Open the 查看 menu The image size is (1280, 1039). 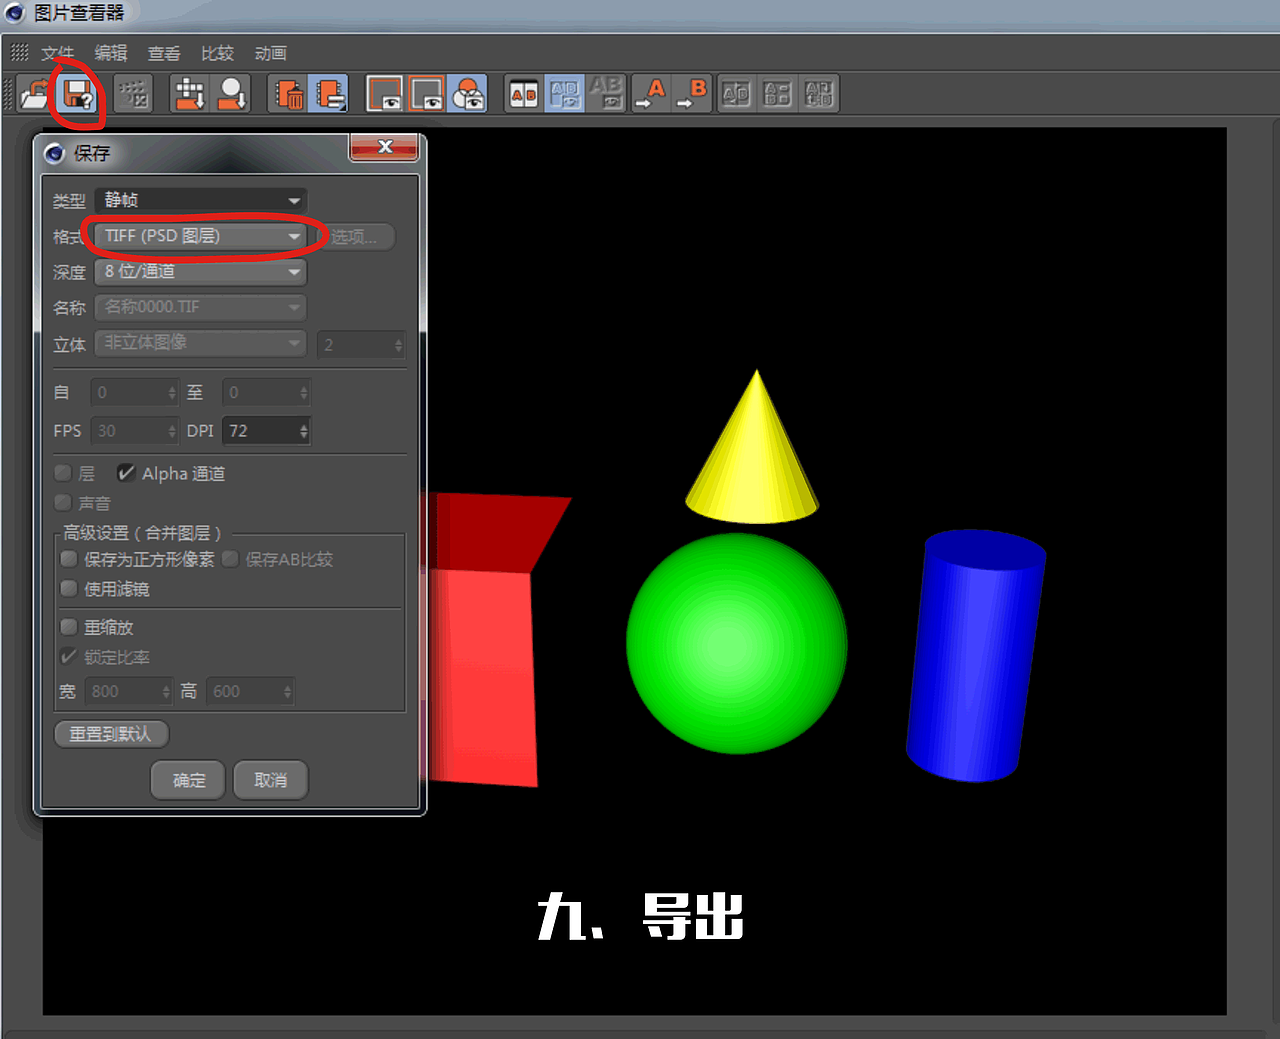click(164, 53)
